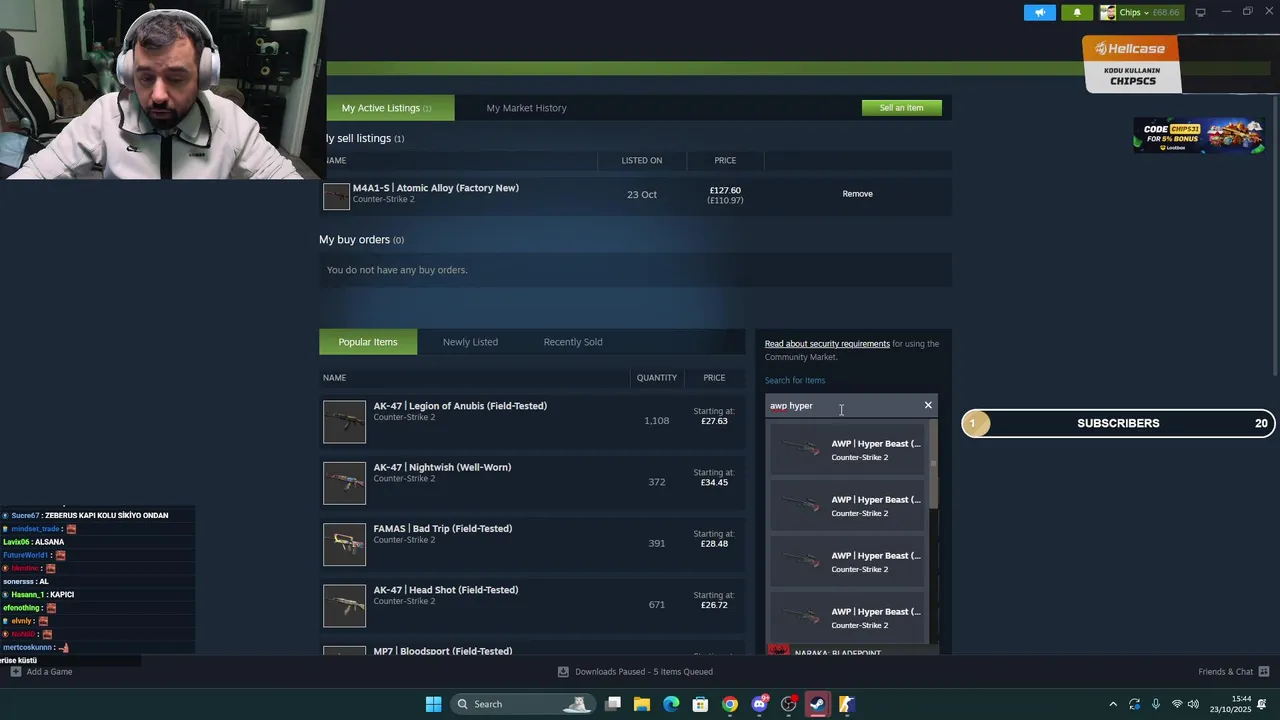Open the Windows Start menu

coord(433,704)
